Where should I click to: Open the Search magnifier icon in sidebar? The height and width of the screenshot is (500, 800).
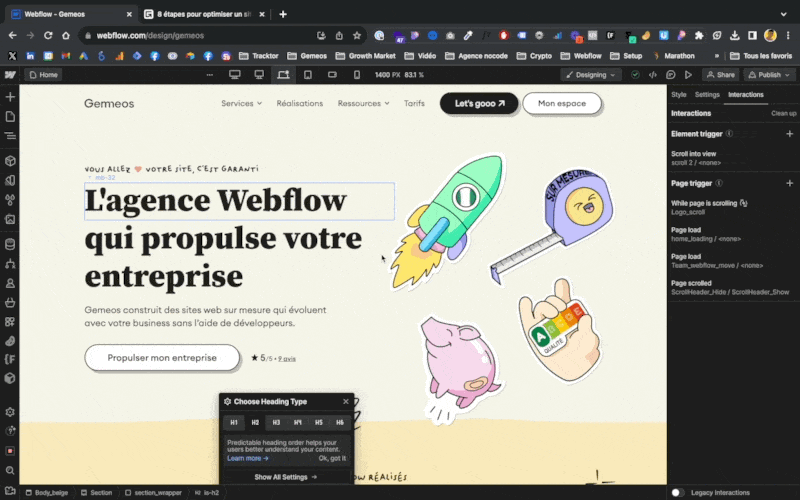point(10,470)
